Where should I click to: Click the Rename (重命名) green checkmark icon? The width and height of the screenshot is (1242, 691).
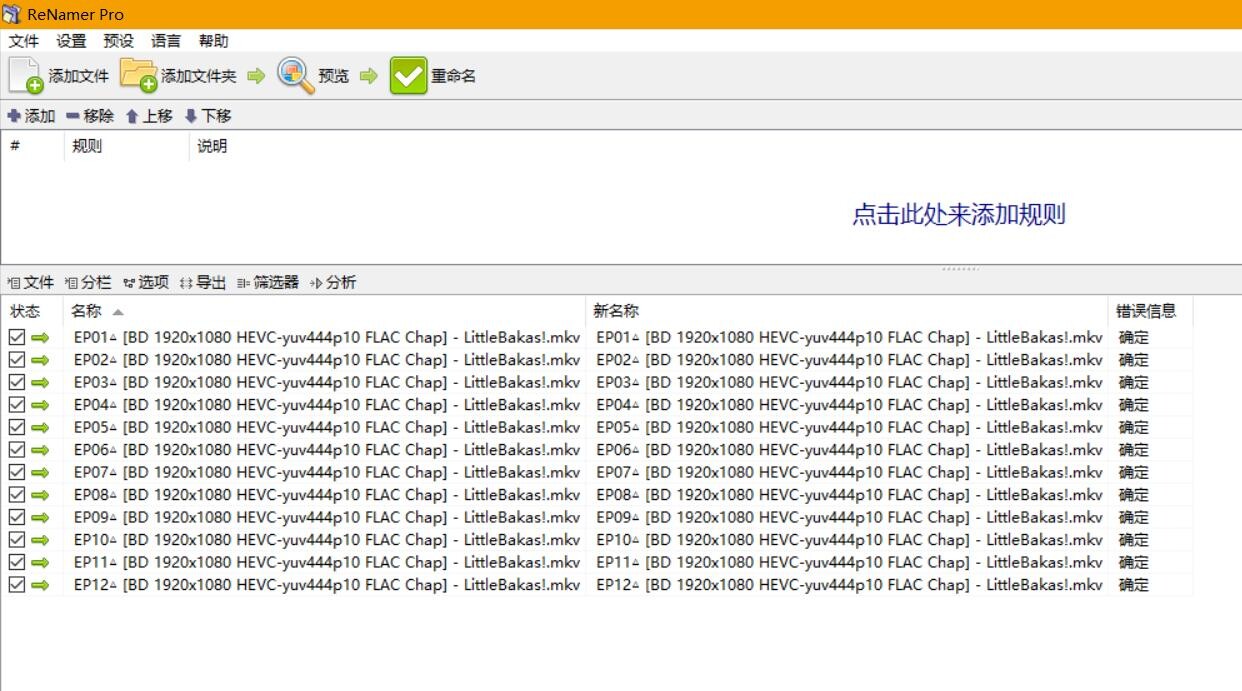pos(408,76)
